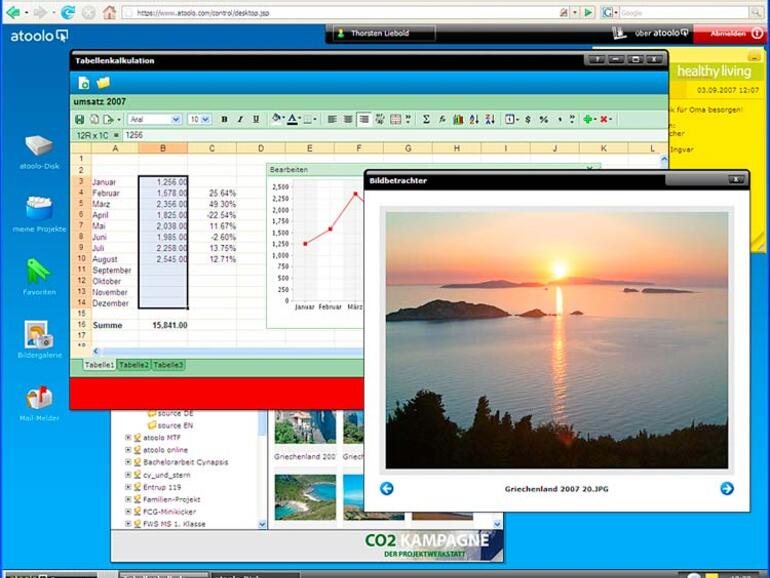Click the sort descending icon
Image resolution: width=770 pixels, height=578 pixels.
click(490, 119)
